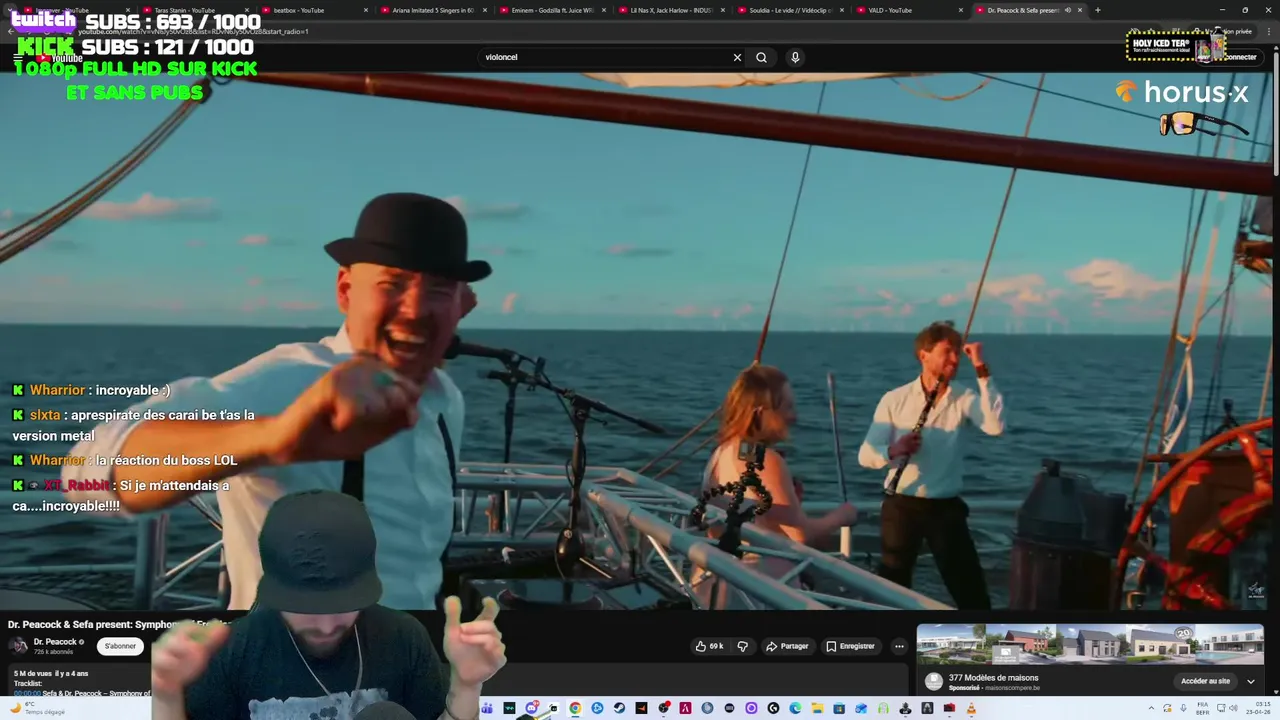This screenshot has height=720, width=1280.
Task: Open a new browser tab
Action: coord(1098,10)
